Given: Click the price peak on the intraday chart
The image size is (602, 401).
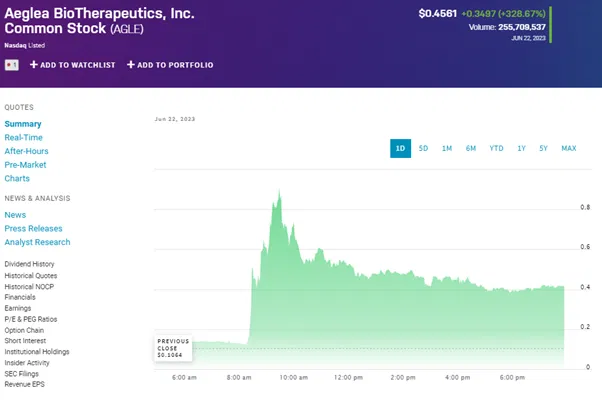Looking at the screenshot, I should [x=280, y=191].
